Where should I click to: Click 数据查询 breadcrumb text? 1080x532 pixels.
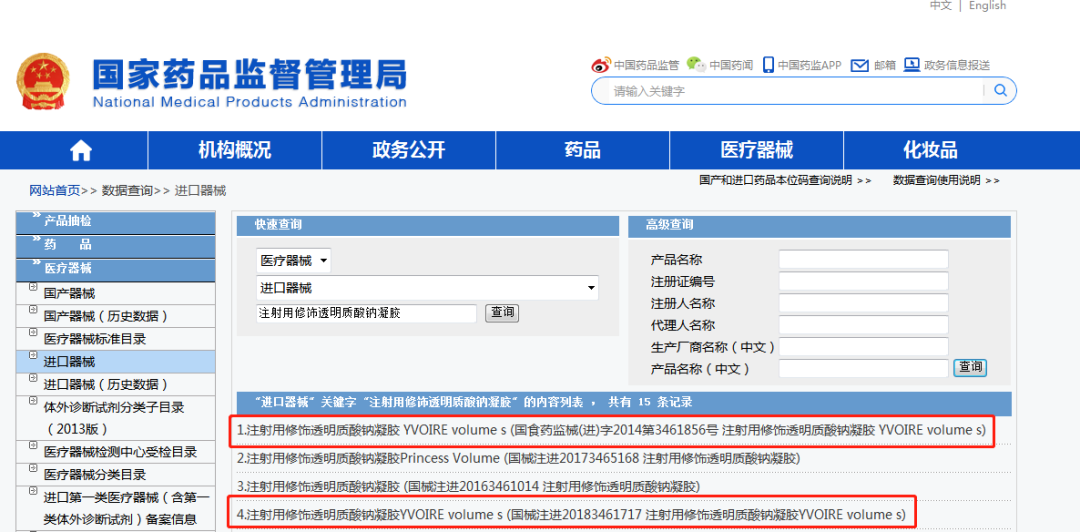pyautogui.click(x=127, y=191)
